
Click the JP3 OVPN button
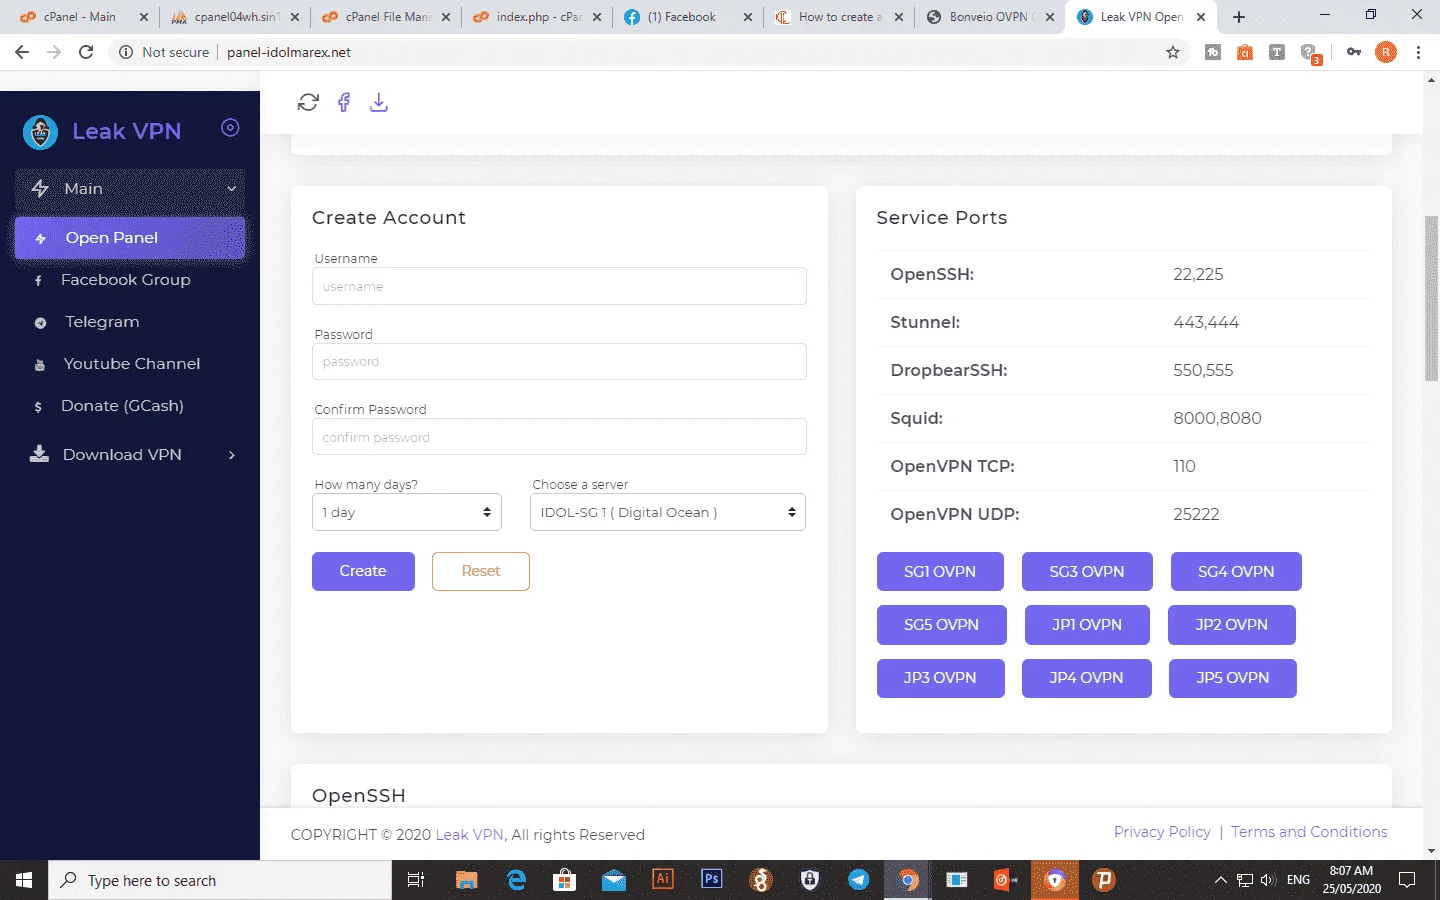(x=940, y=678)
